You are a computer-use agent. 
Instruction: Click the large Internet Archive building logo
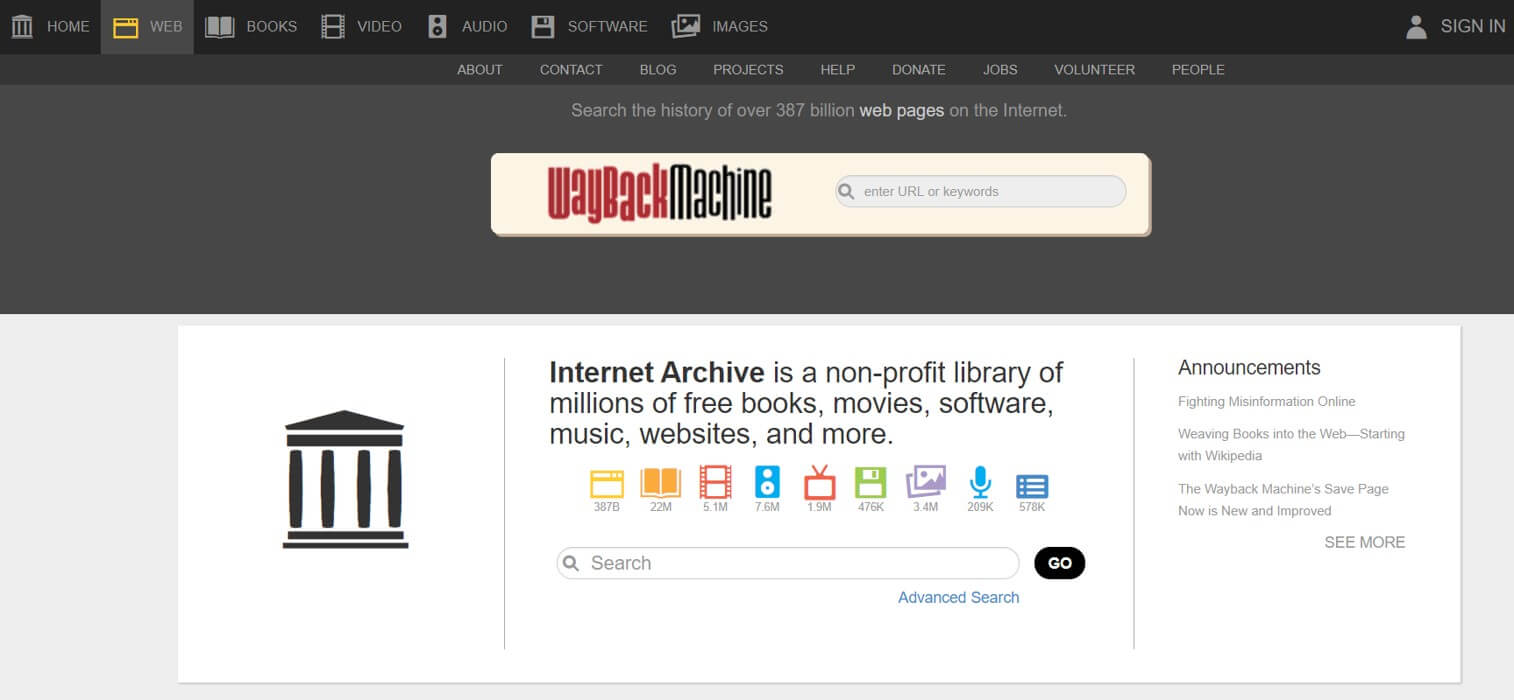[x=345, y=479]
